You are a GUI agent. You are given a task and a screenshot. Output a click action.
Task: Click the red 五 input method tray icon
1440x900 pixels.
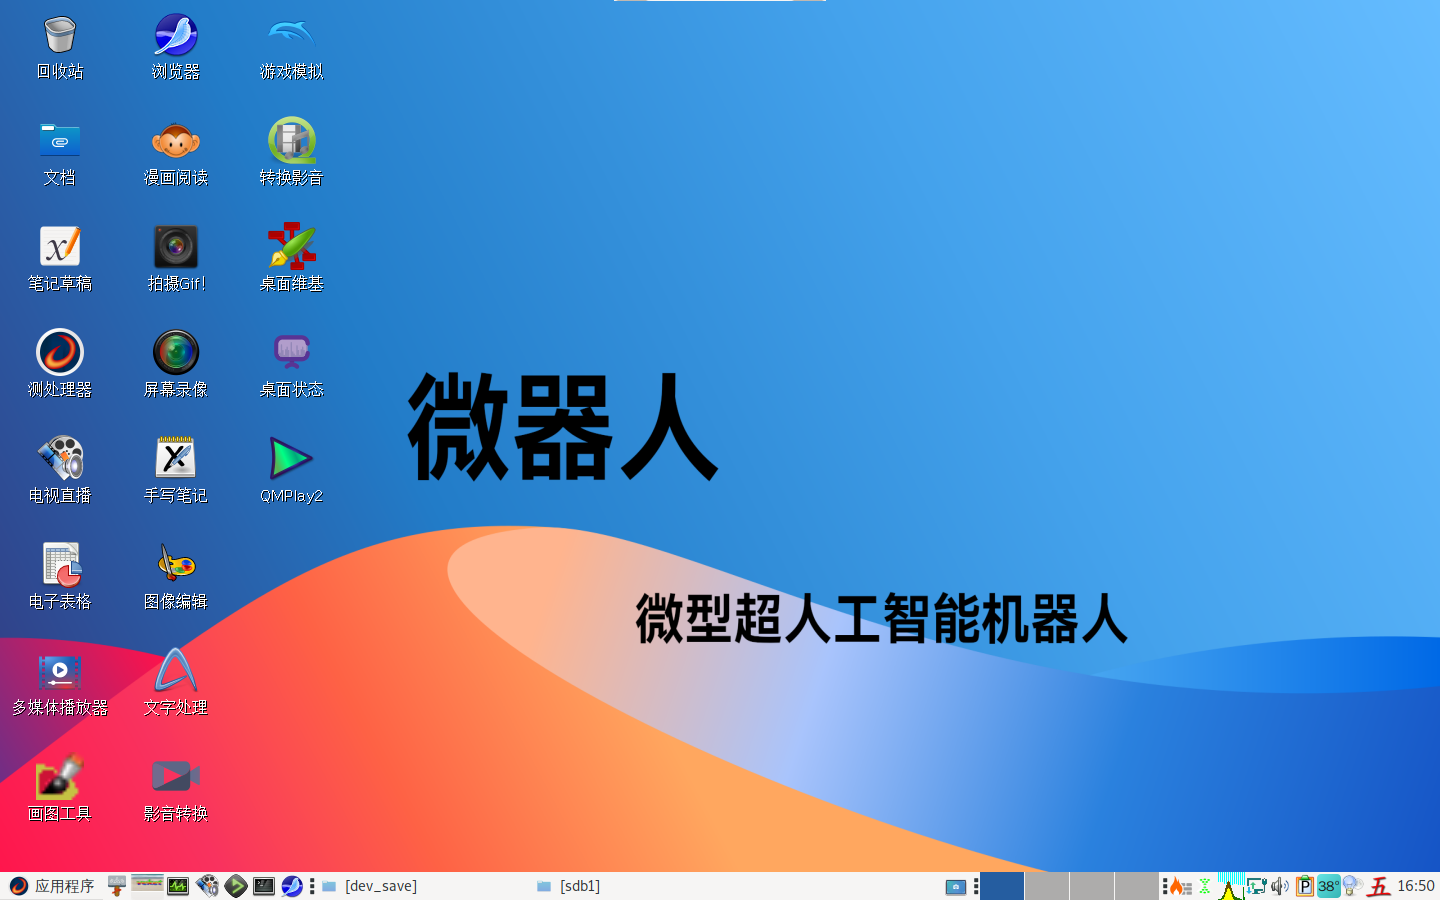[1379, 886]
